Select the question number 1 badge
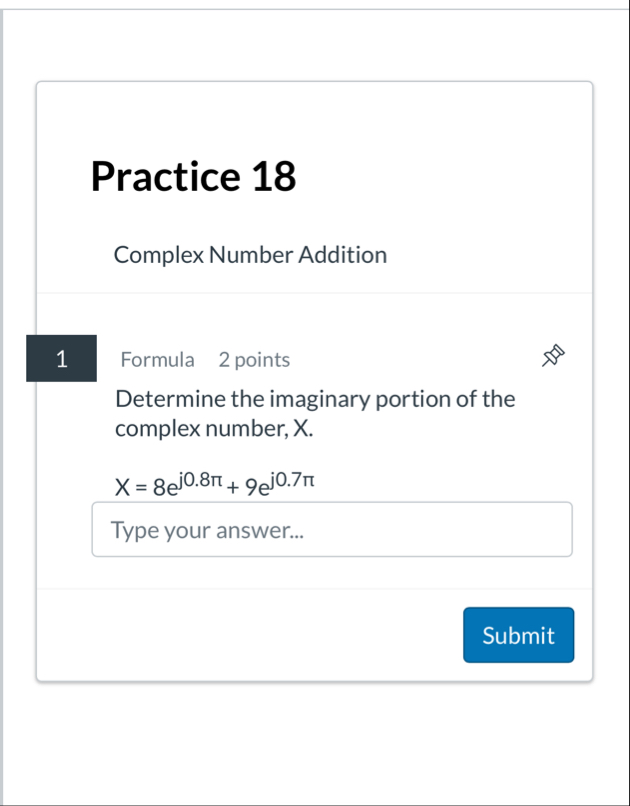Viewport: 630px width, 806px height. [61, 358]
